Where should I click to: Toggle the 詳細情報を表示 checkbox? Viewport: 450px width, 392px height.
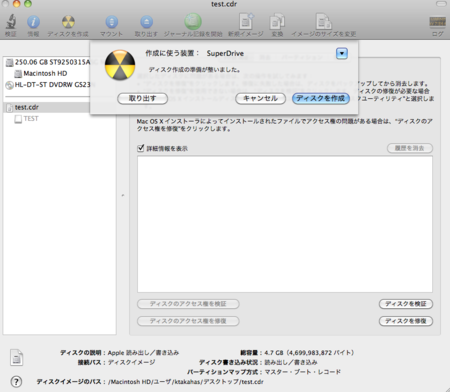click(141, 148)
